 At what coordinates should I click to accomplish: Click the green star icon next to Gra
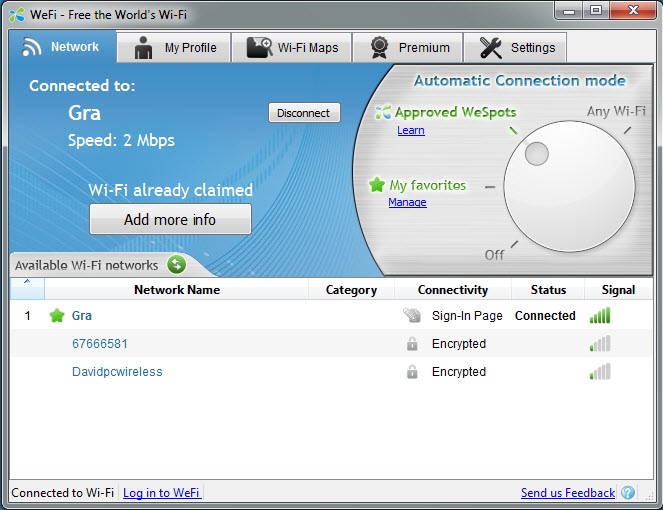tap(56, 316)
